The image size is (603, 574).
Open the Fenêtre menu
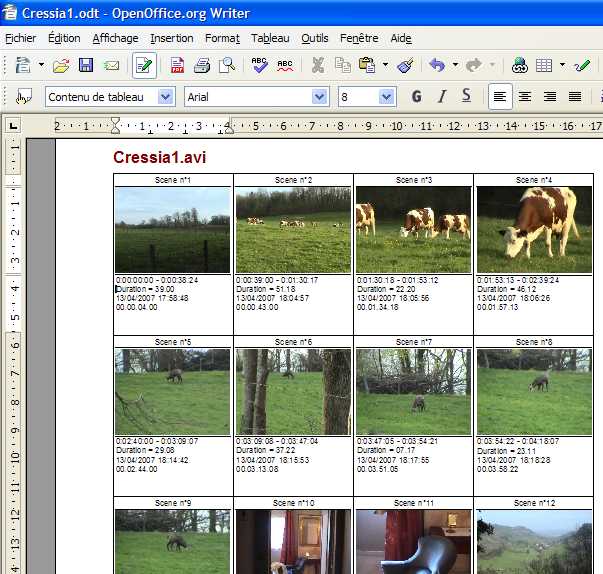pos(359,38)
